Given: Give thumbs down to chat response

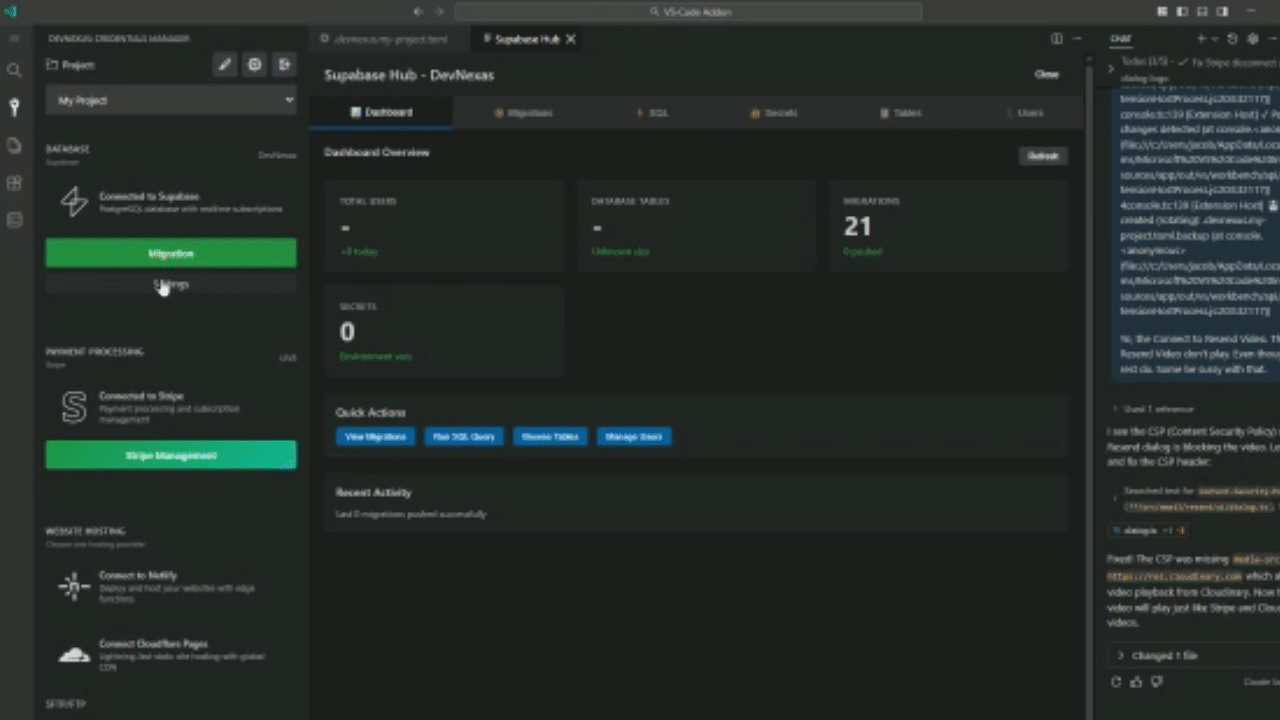Looking at the screenshot, I should point(1157,682).
